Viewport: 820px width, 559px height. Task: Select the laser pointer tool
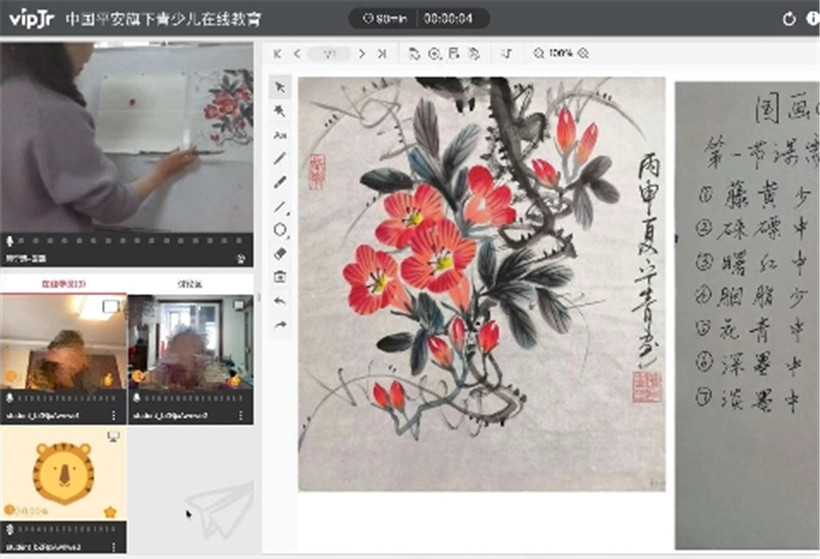[x=280, y=111]
